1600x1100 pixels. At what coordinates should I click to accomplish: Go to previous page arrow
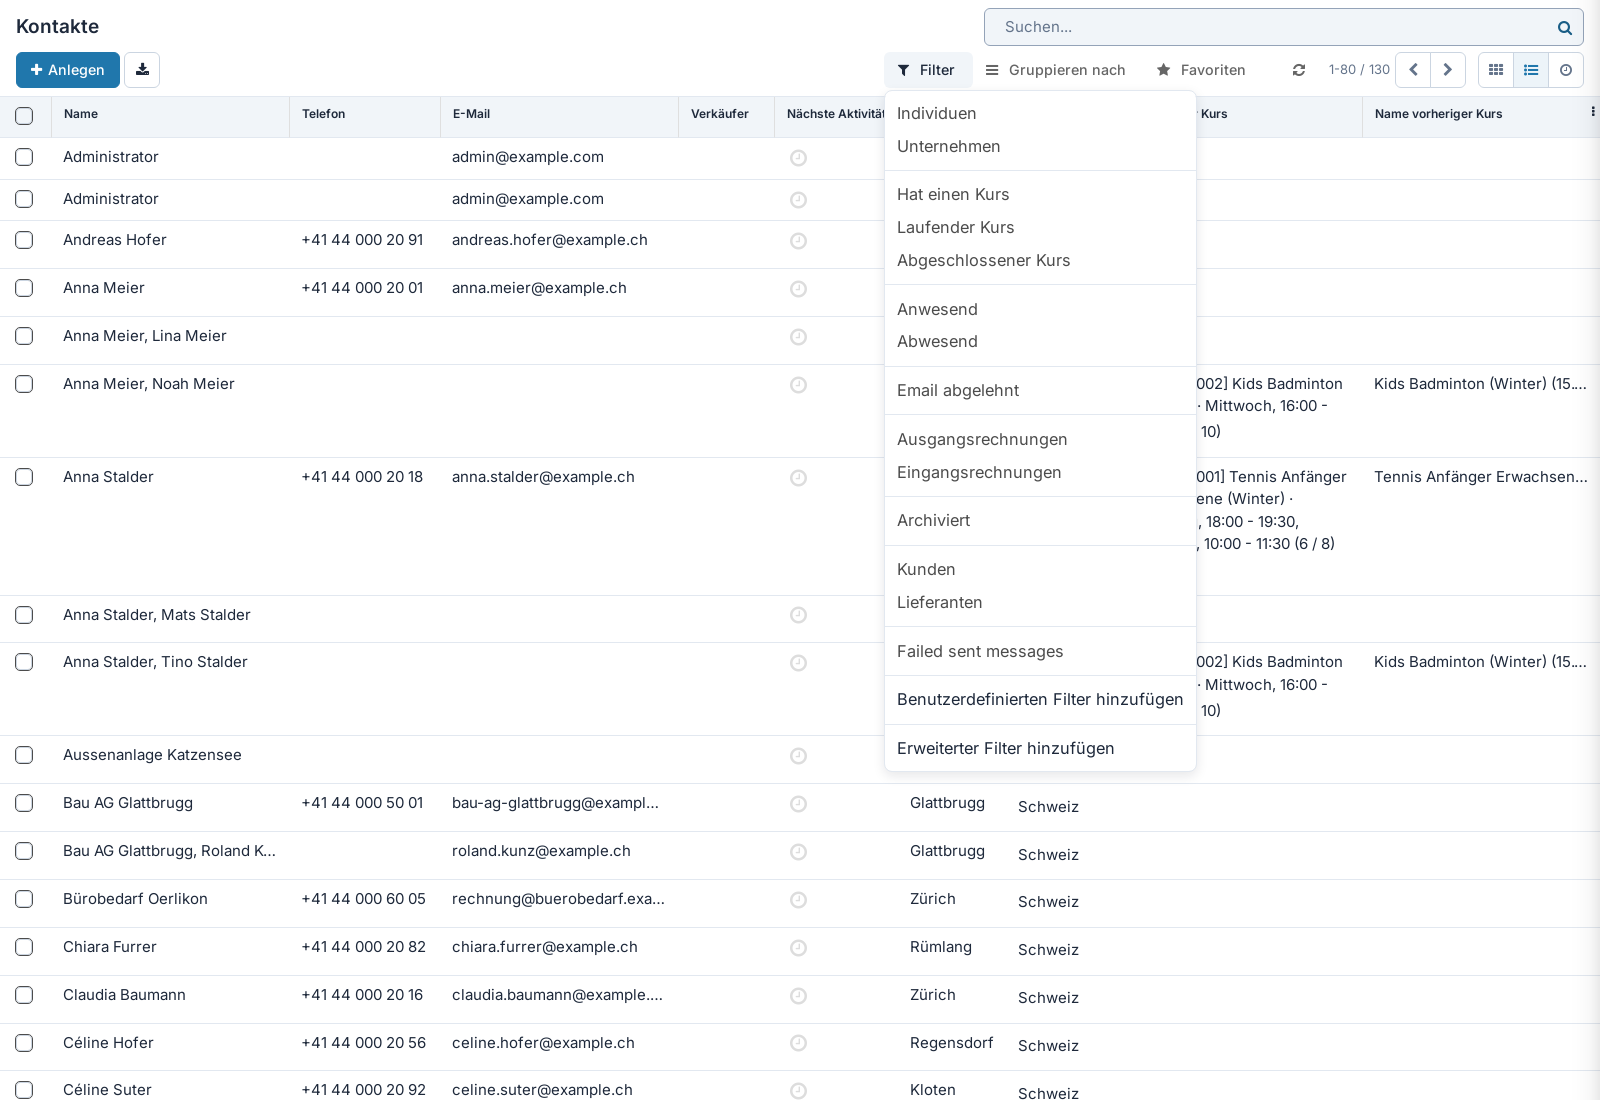point(1413,70)
